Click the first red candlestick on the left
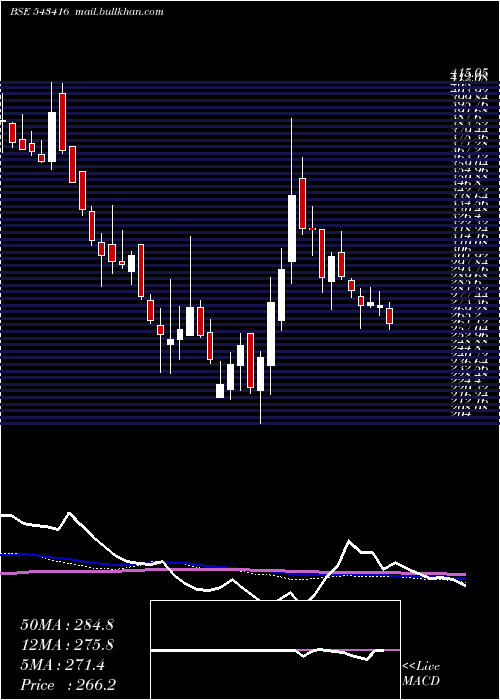 (x=12, y=133)
